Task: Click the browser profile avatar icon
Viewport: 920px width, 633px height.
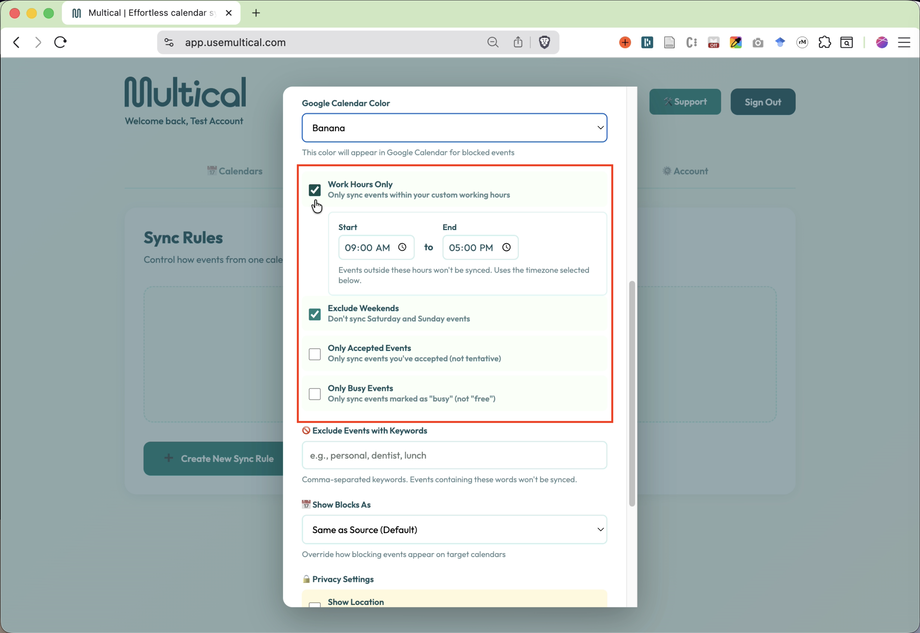Action: pyautogui.click(x=881, y=42)
